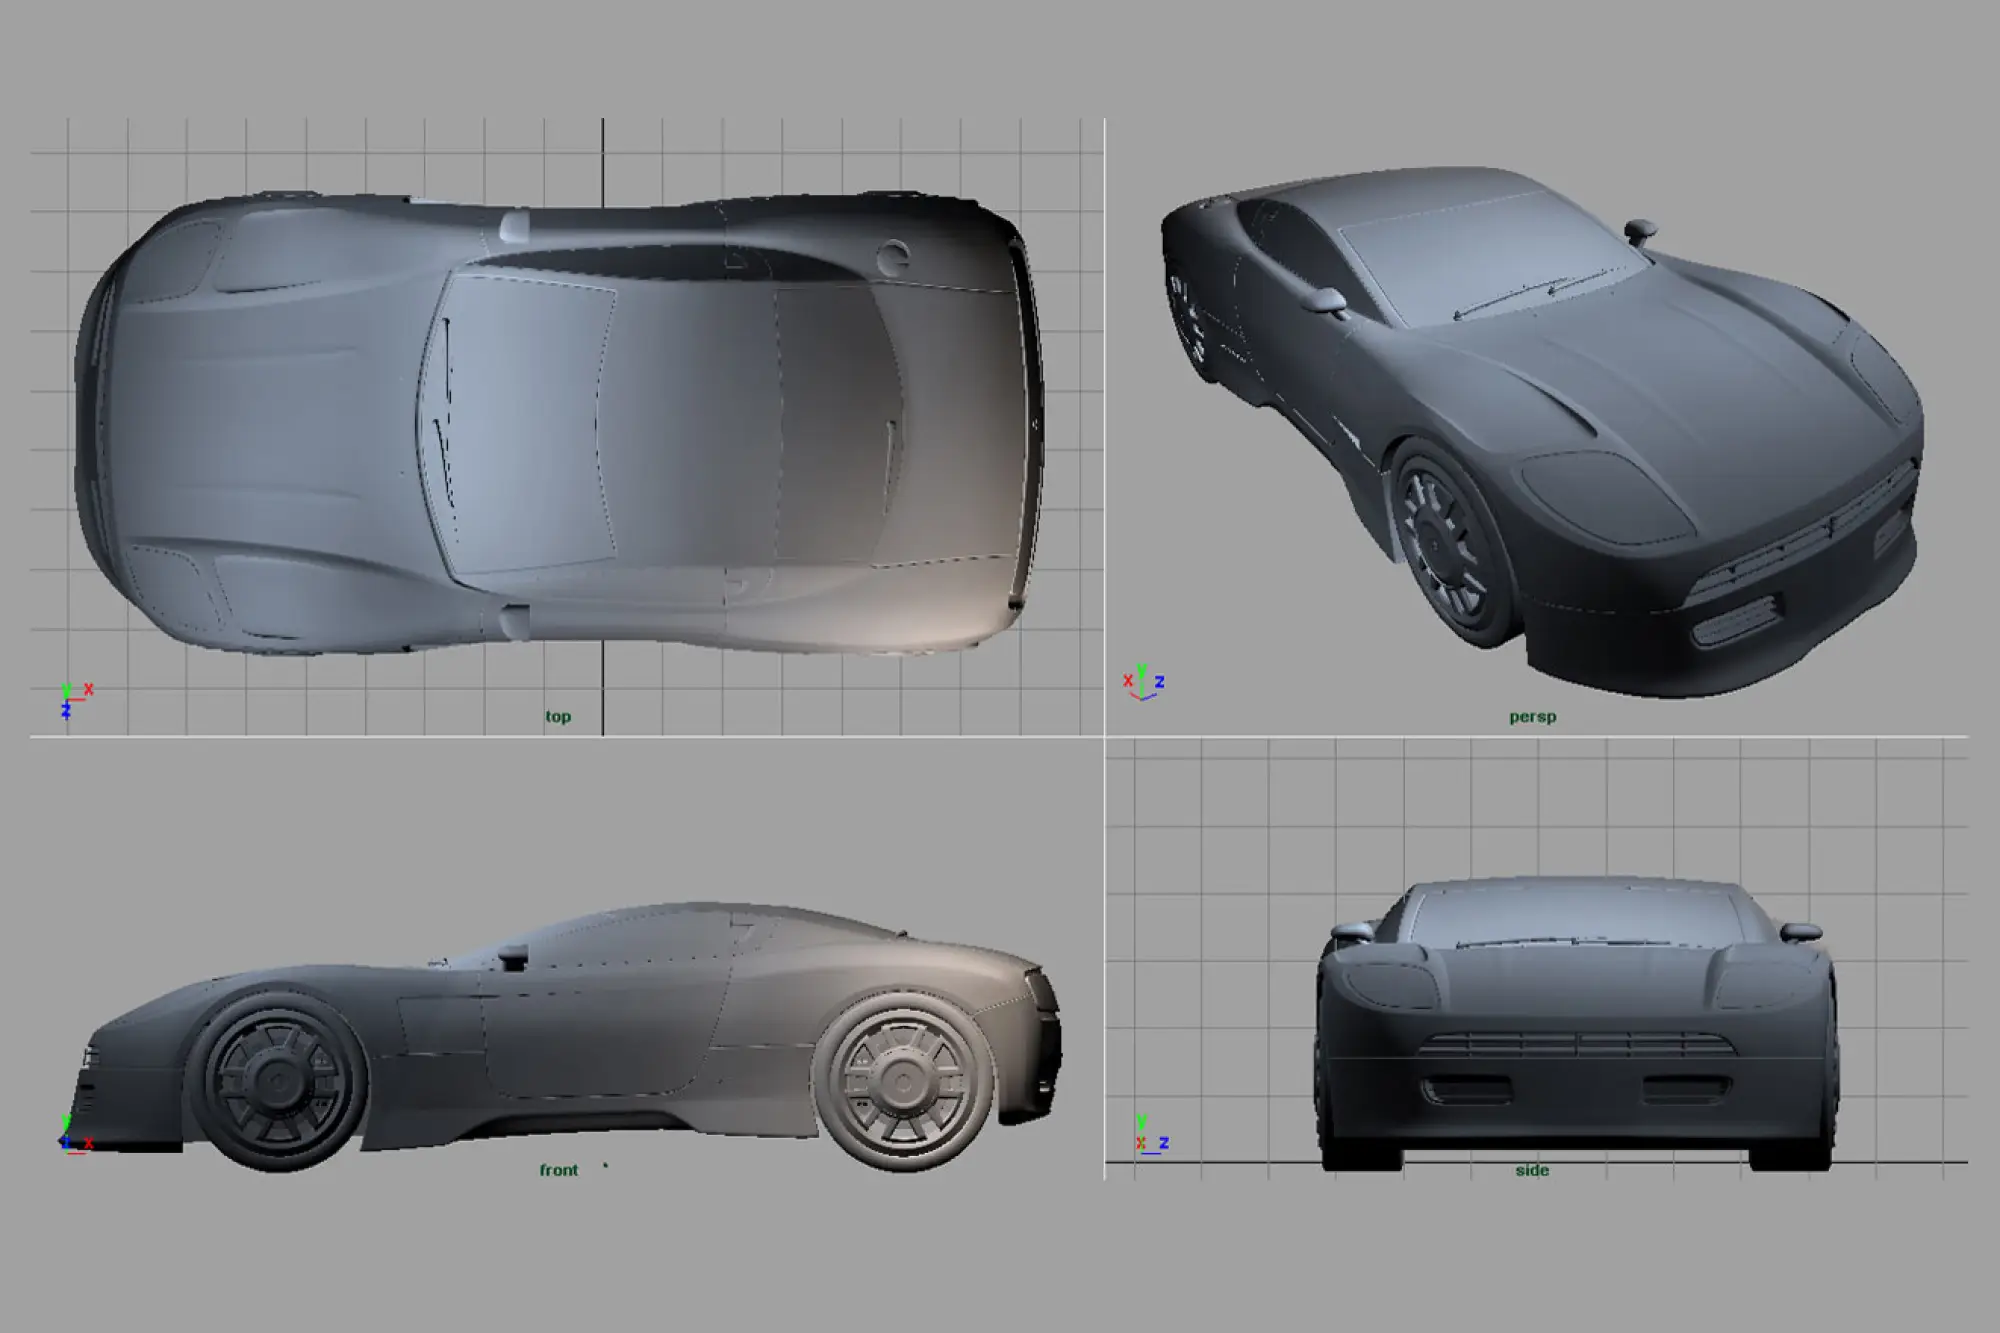Click the 'front' viewport label
Image resolution: width=2000 pixels, height=1333 pixels.
(558, 1170)
